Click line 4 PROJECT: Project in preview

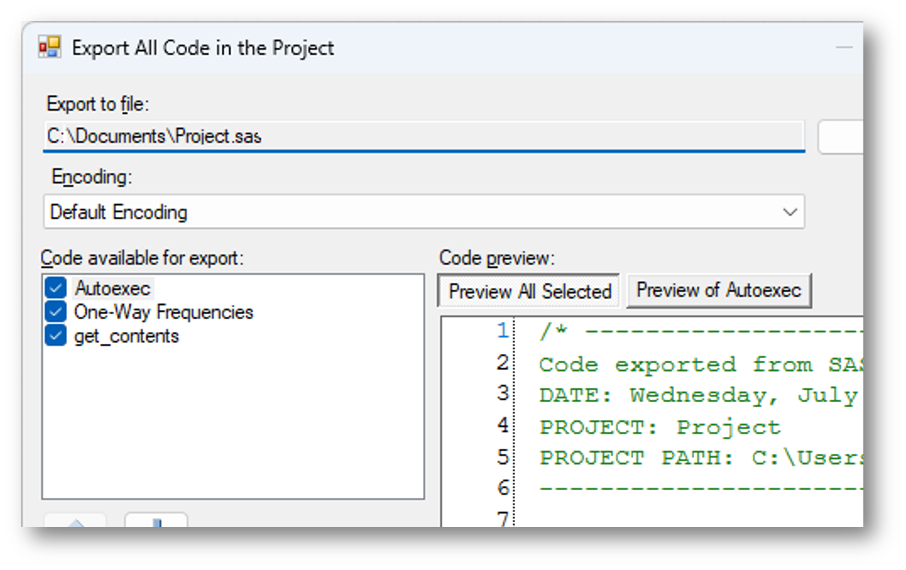[660, 427]
